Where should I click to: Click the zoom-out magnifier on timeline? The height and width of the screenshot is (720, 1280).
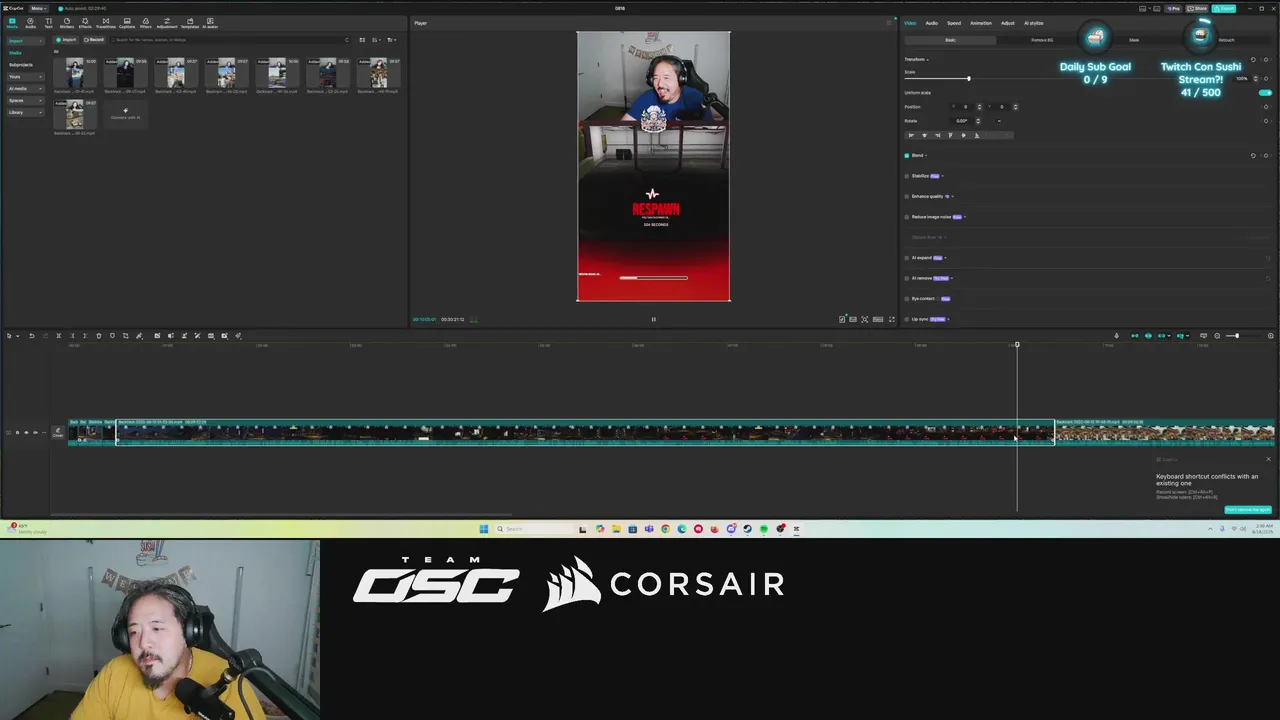(x=1217, y=336)
